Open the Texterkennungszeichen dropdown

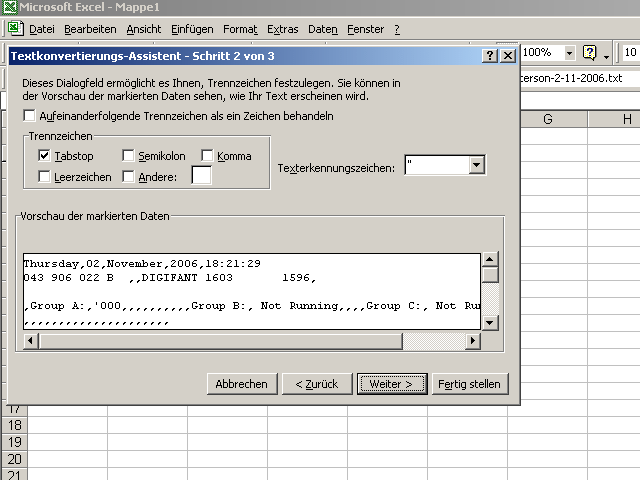click(x=476, y=166)
